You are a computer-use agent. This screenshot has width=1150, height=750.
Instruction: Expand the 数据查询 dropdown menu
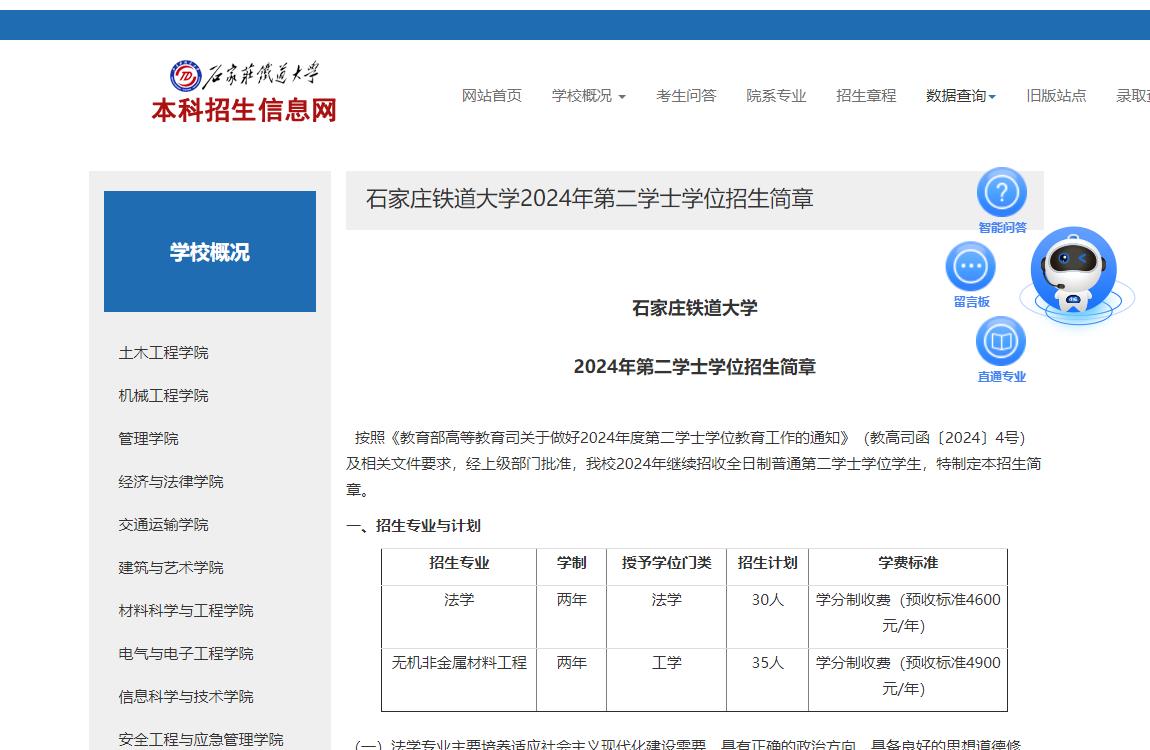click(x=961, y=96)
